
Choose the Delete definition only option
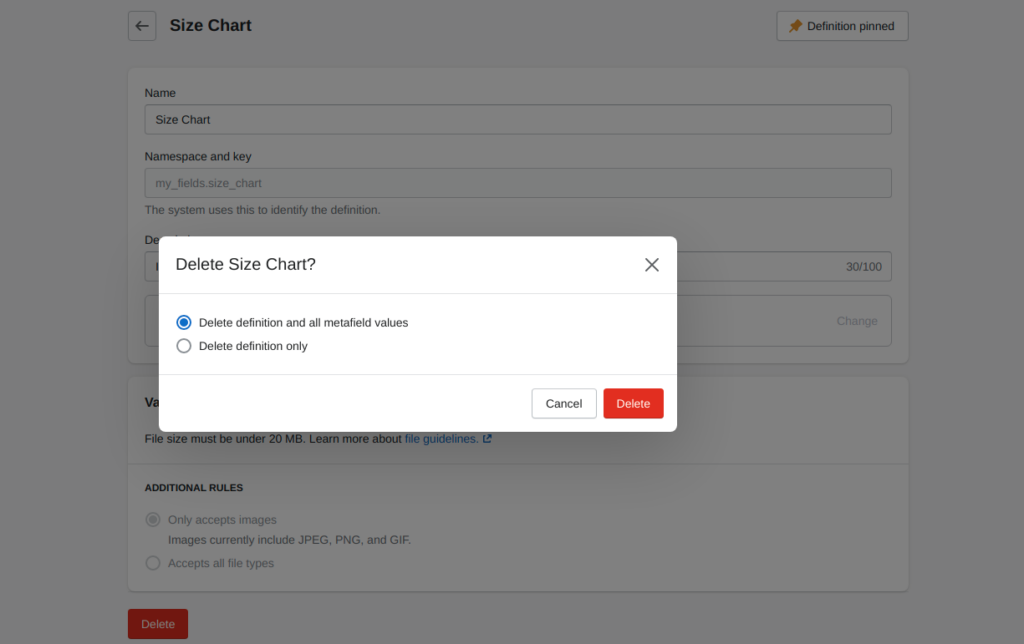pyautogui.click(x=184, y=346)
